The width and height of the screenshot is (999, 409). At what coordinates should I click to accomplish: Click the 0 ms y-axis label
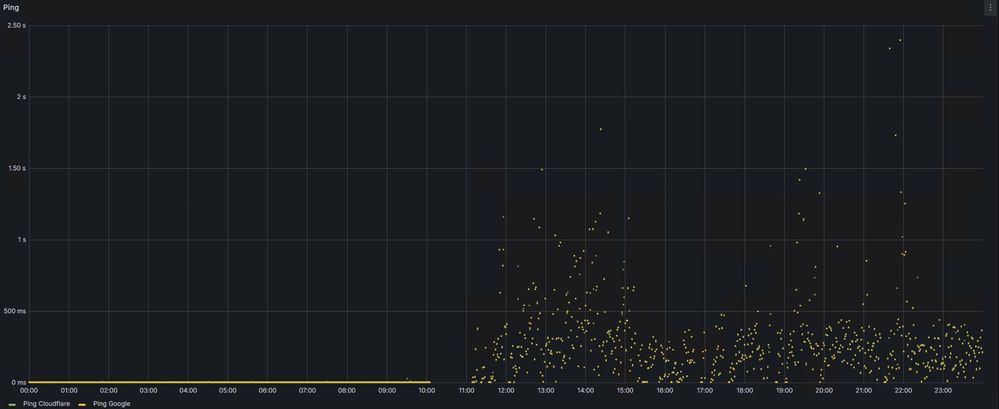(18, 382)
